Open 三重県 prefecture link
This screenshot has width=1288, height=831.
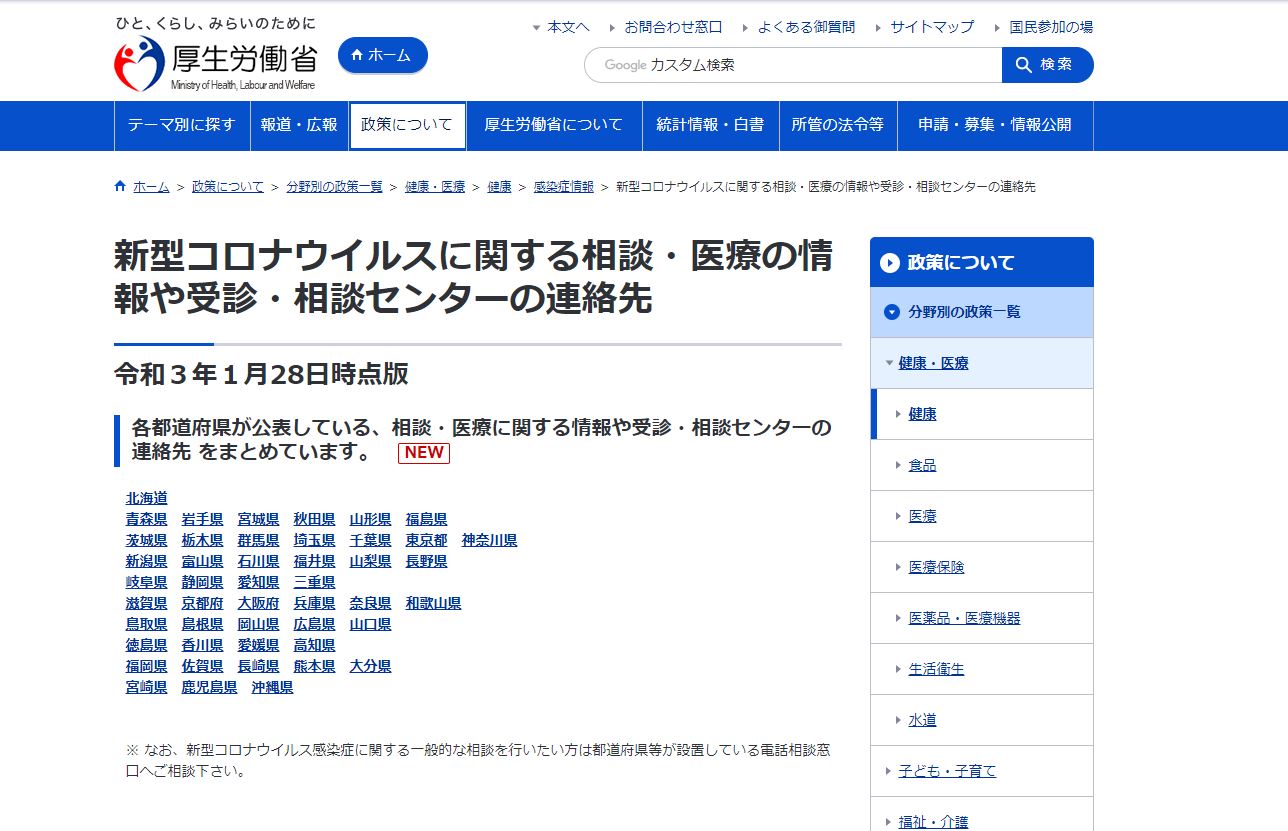tap(315, 582)
